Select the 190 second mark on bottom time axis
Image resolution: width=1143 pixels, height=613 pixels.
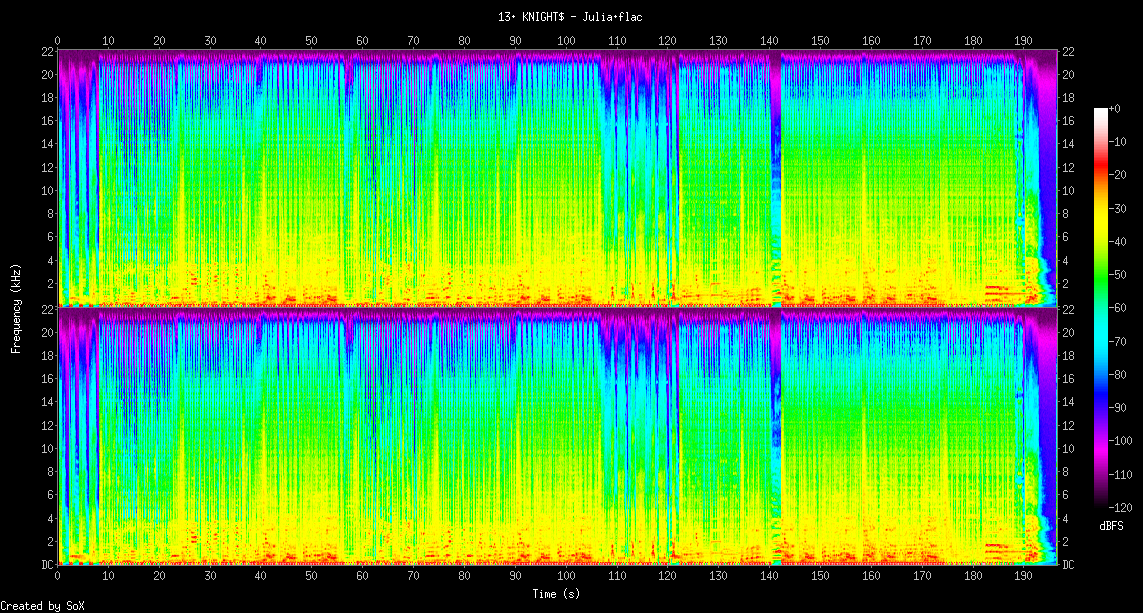[1023, 576]
